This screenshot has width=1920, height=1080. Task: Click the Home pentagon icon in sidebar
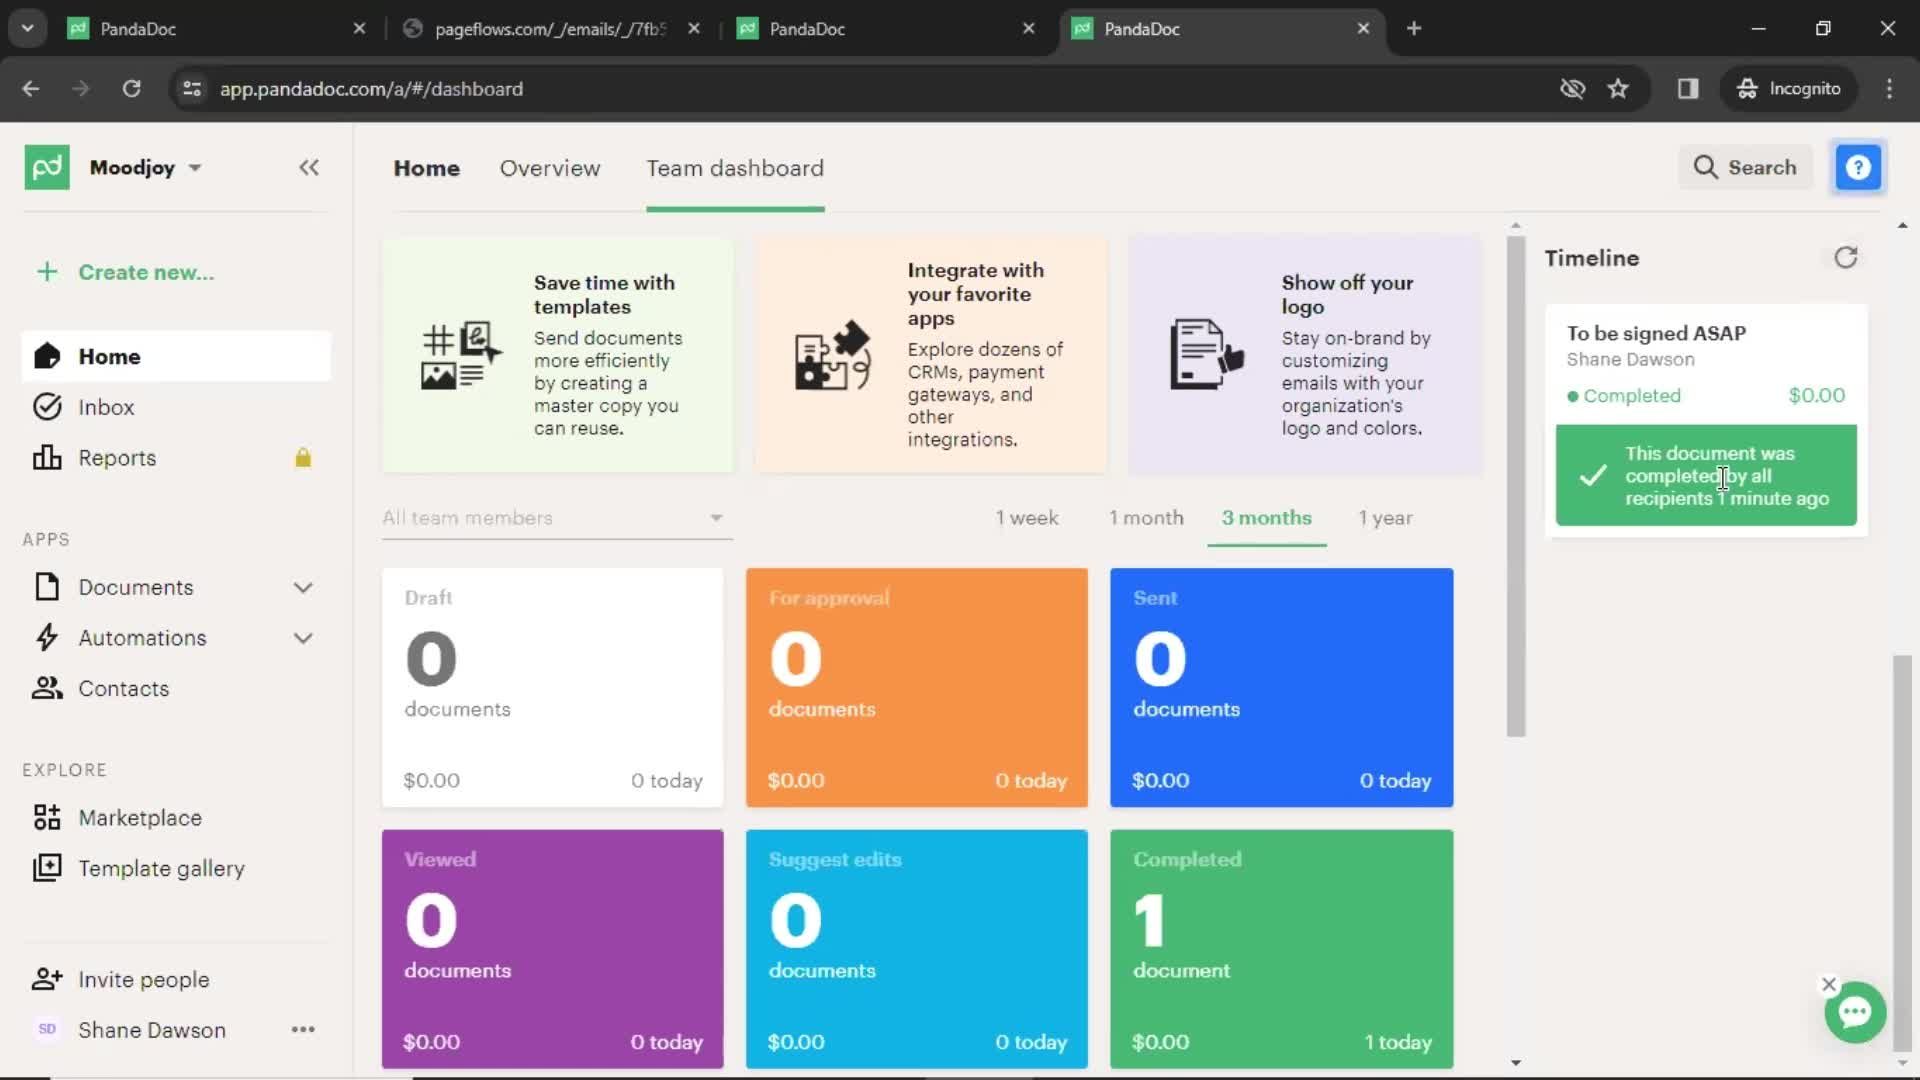pos(47,356)
